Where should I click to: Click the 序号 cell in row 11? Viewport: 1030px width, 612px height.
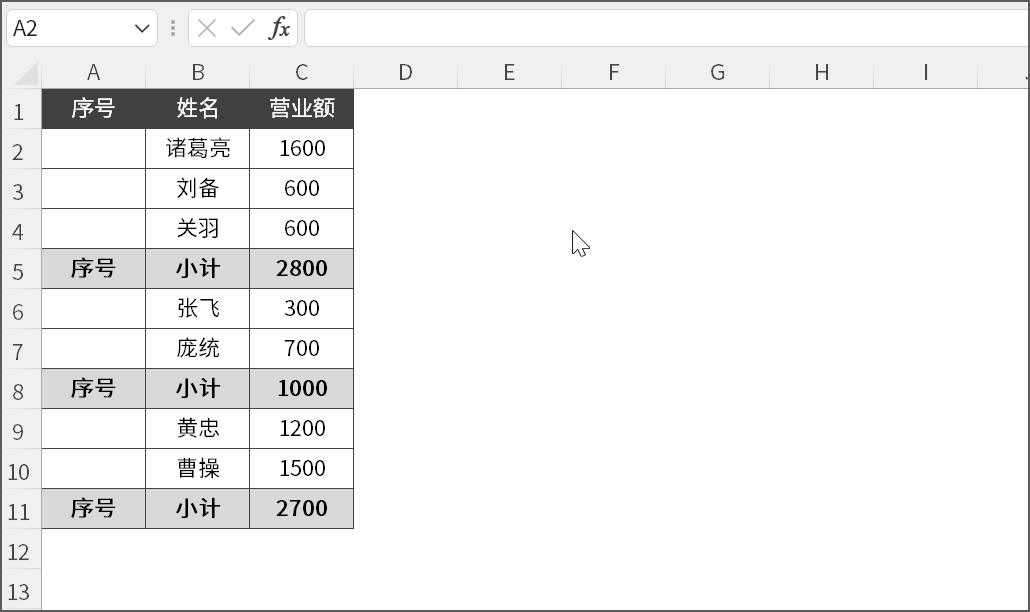pos(93,508)
